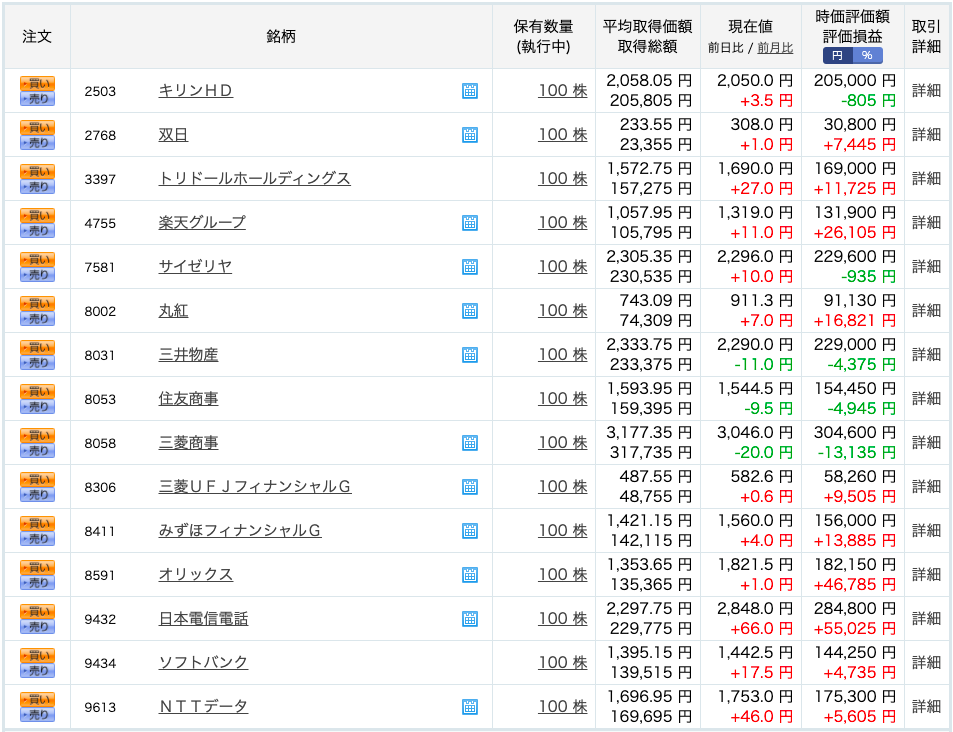Viewport: 953px width, 732px height.
Task: View transaction 詳細 for 楽天グループ
Action: [x=926, y=223]
